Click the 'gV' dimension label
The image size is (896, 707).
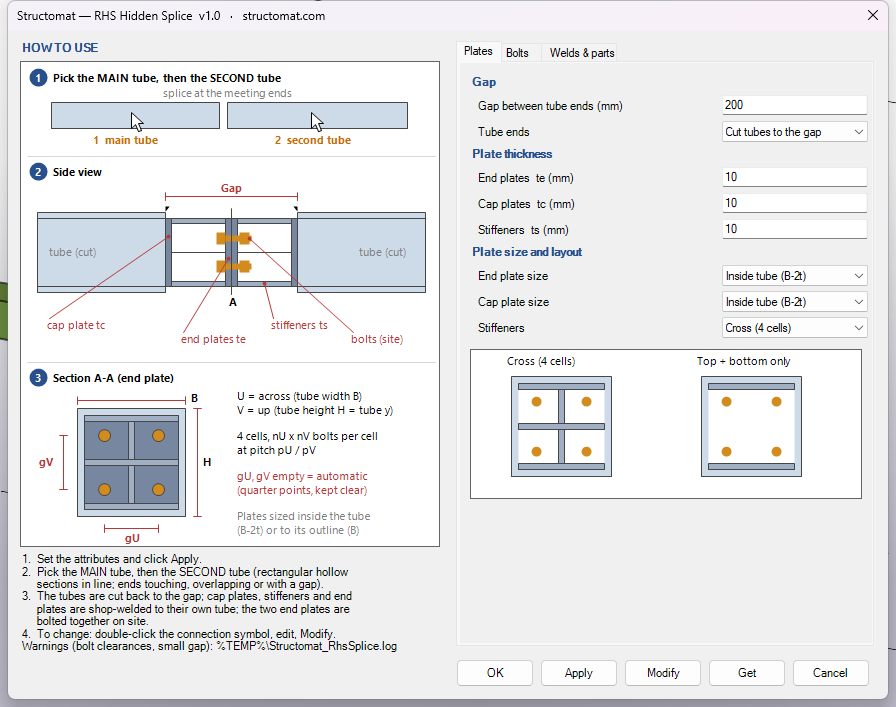point(46,462)
